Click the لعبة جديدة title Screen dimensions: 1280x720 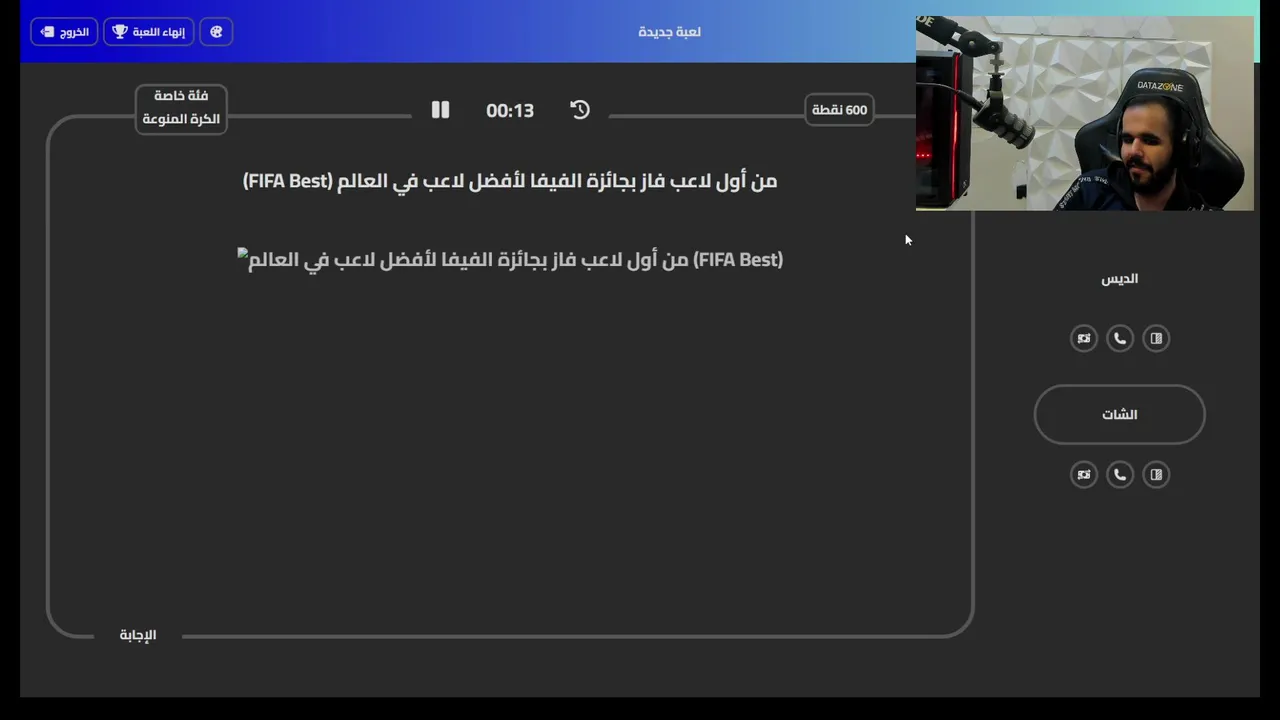(669, 32)
